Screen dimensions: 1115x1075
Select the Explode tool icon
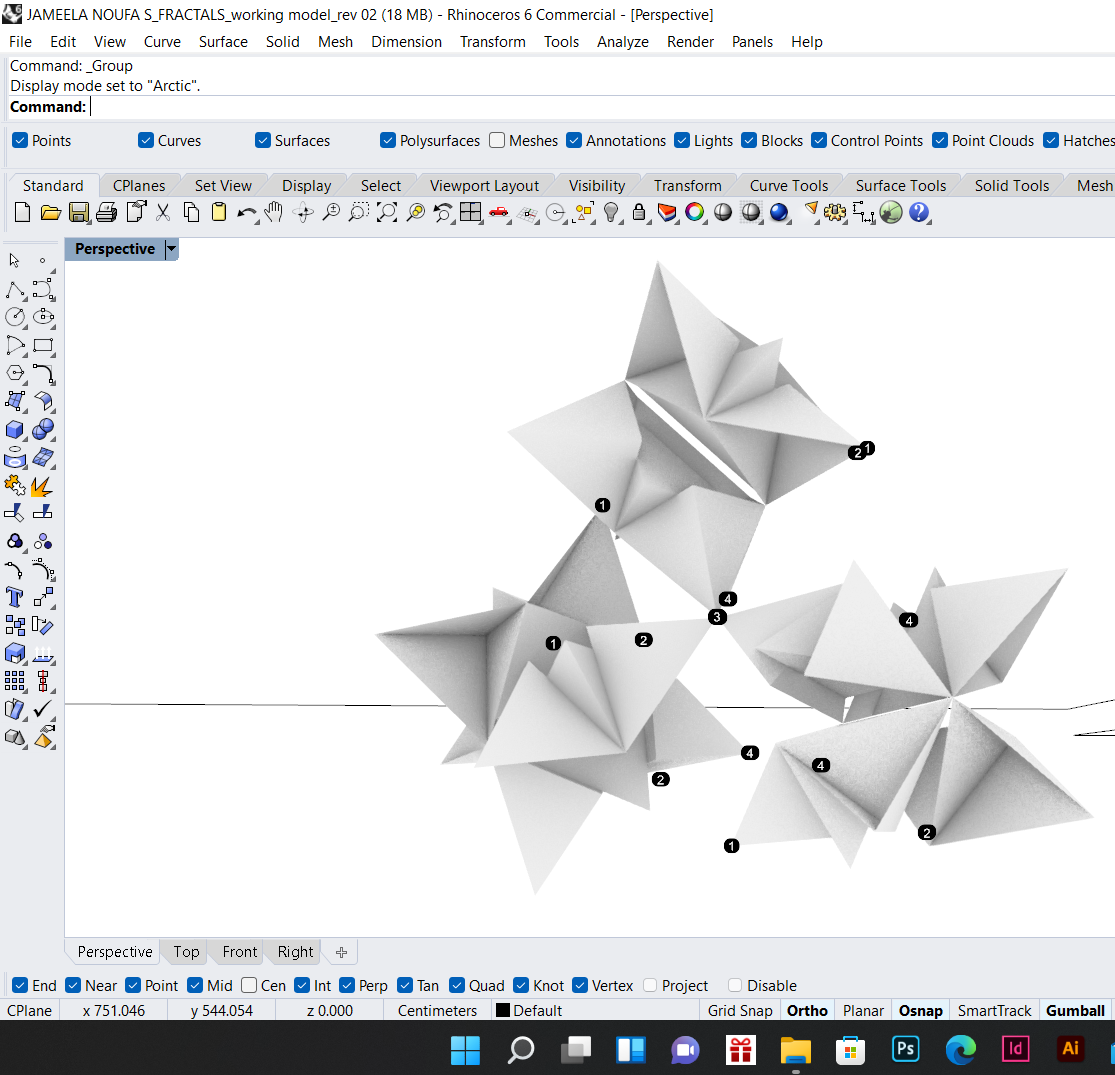click(43, 487)
